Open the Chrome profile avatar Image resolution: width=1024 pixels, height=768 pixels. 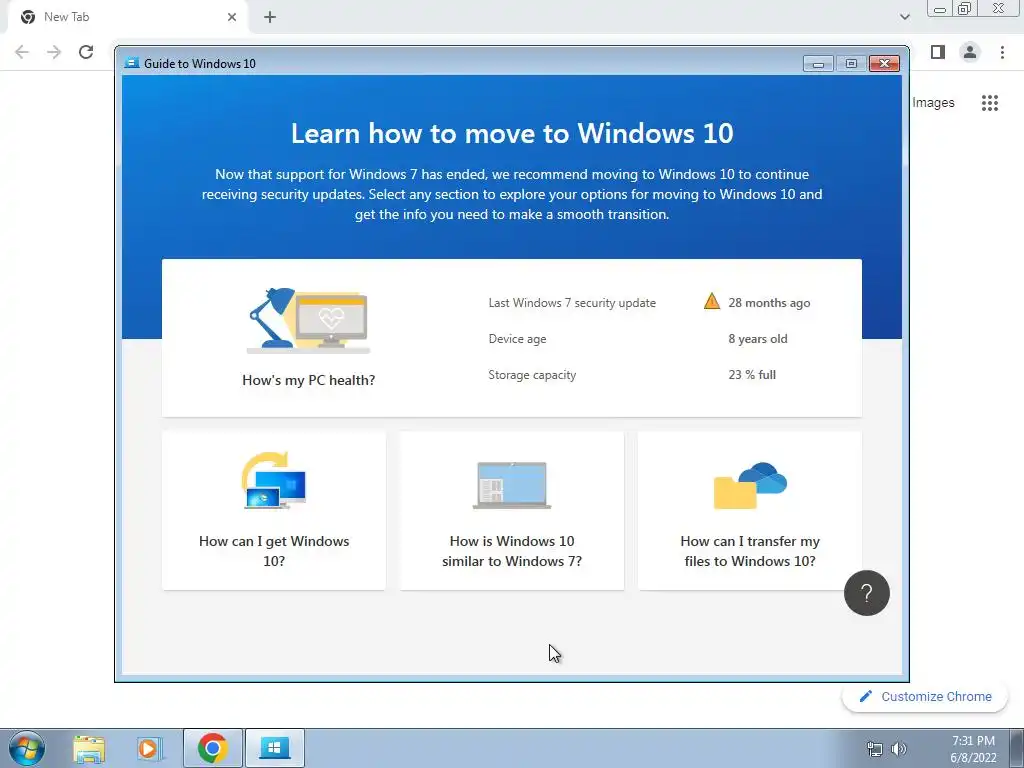(970, 52)
